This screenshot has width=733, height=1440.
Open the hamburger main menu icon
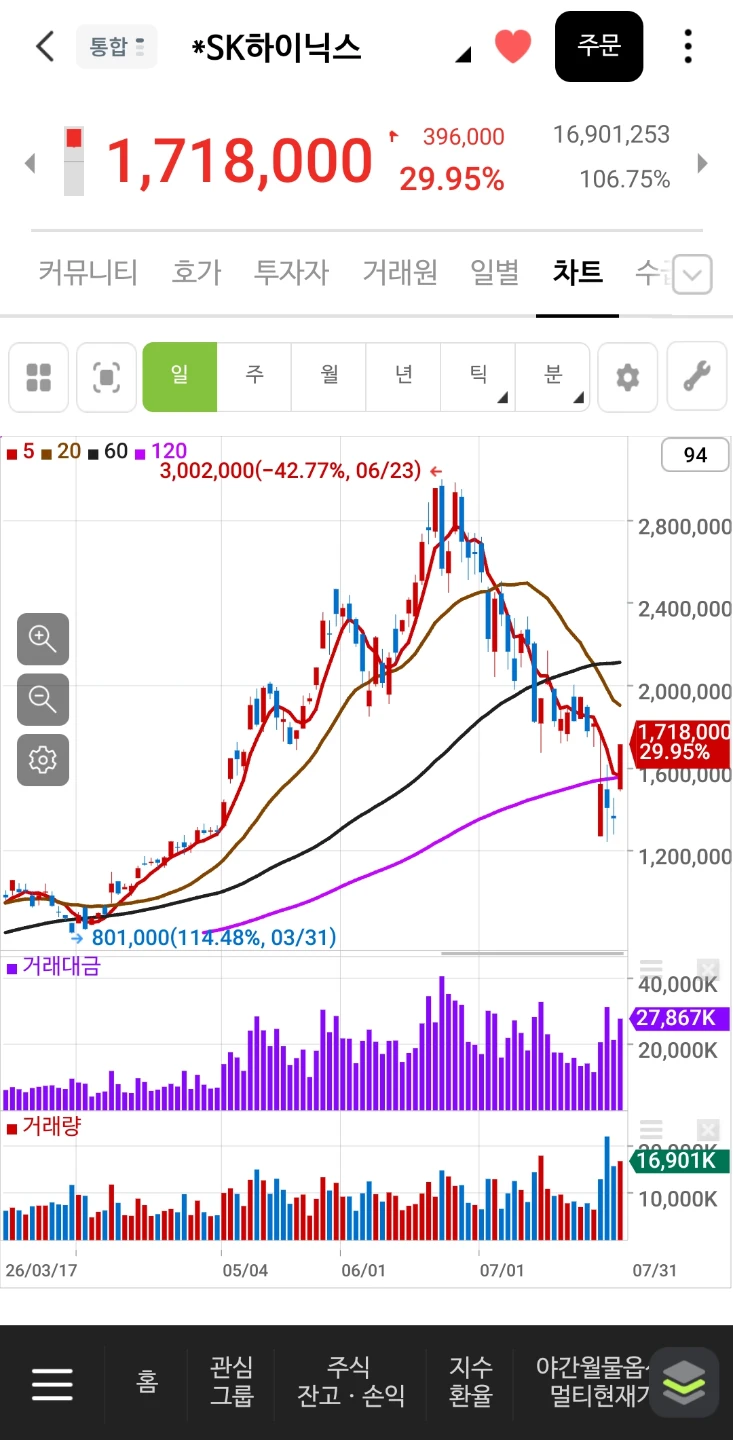pyautogui.click(x=52, y=1383)
